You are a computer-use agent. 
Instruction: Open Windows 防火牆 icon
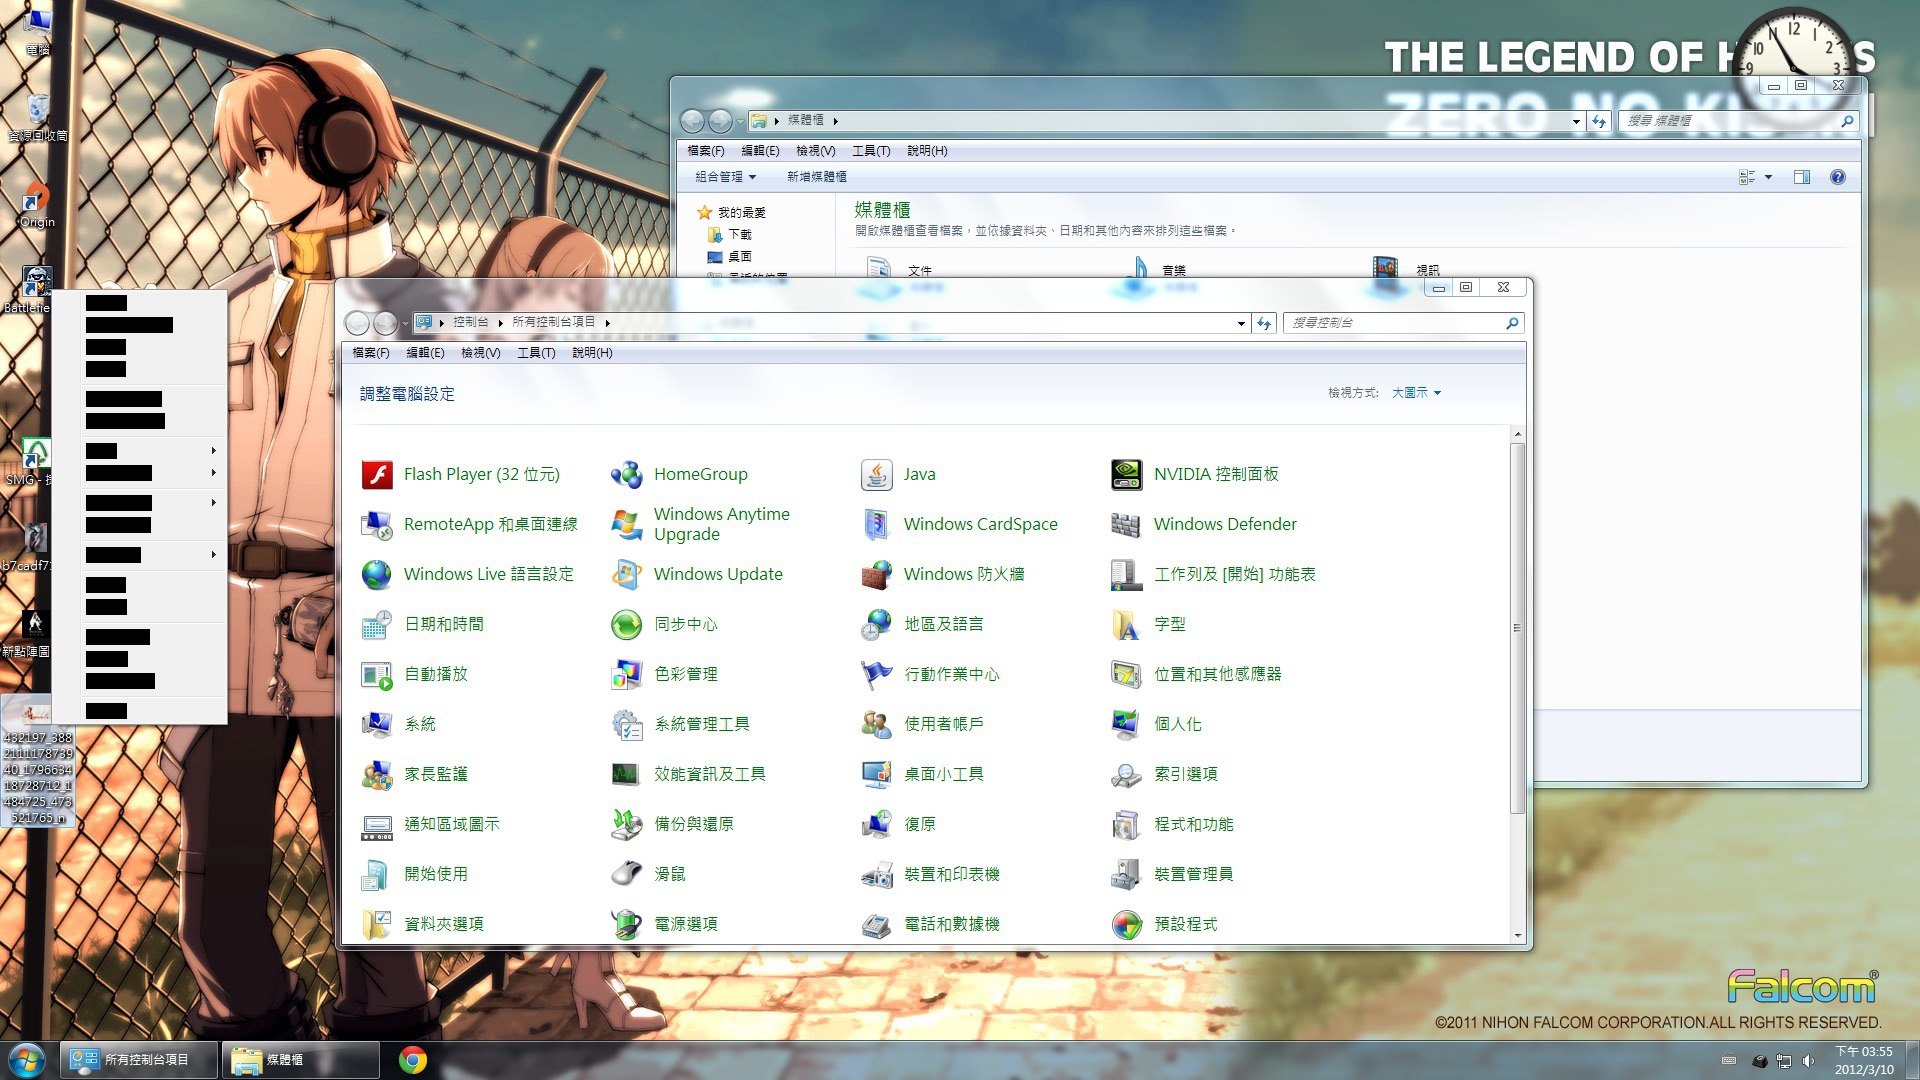(877, 574)
